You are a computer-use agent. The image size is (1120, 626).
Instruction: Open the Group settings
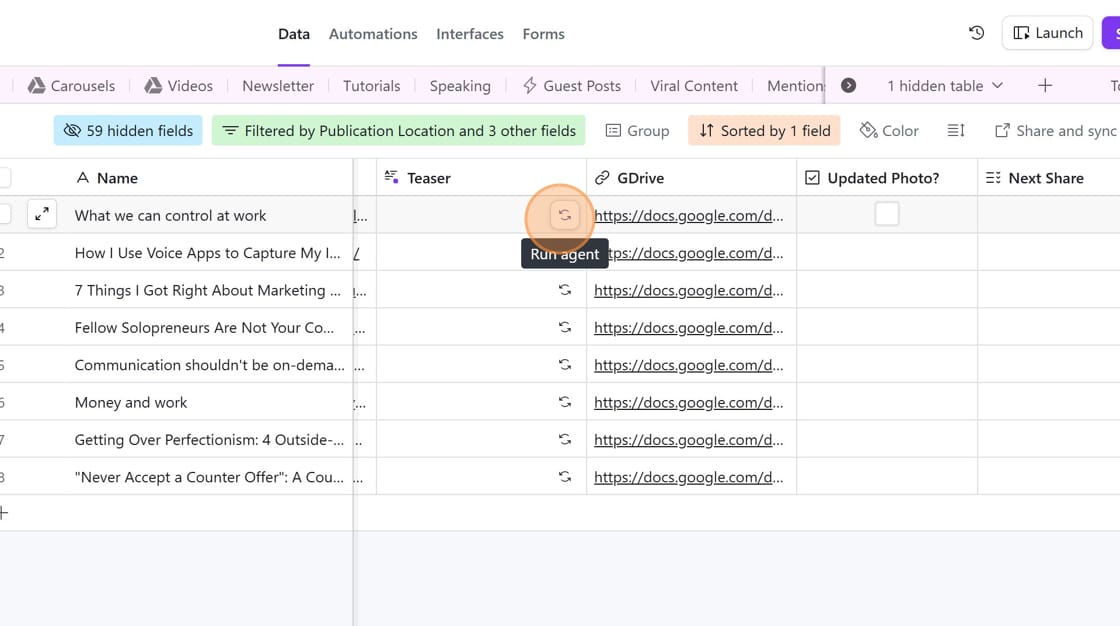pos(637,130)
